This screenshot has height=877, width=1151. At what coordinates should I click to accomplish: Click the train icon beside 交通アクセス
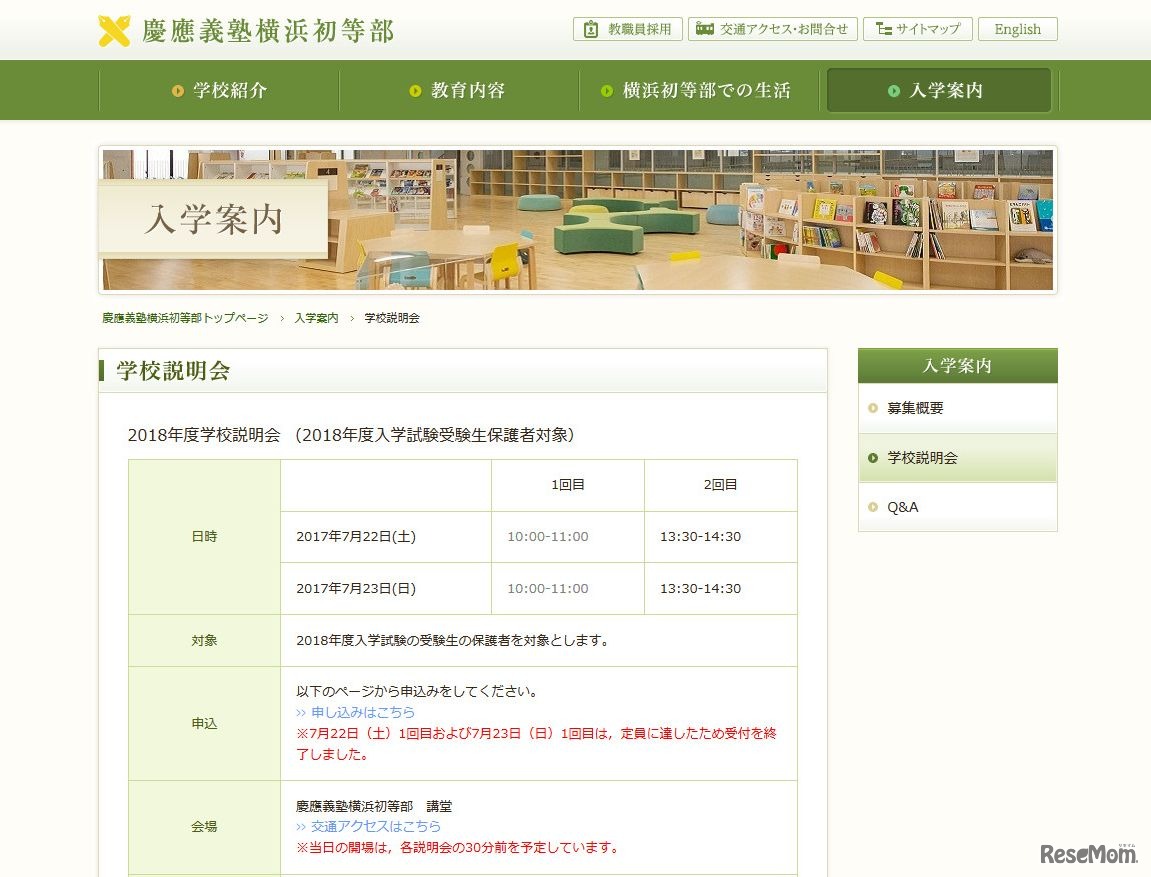tap(705, 29)
